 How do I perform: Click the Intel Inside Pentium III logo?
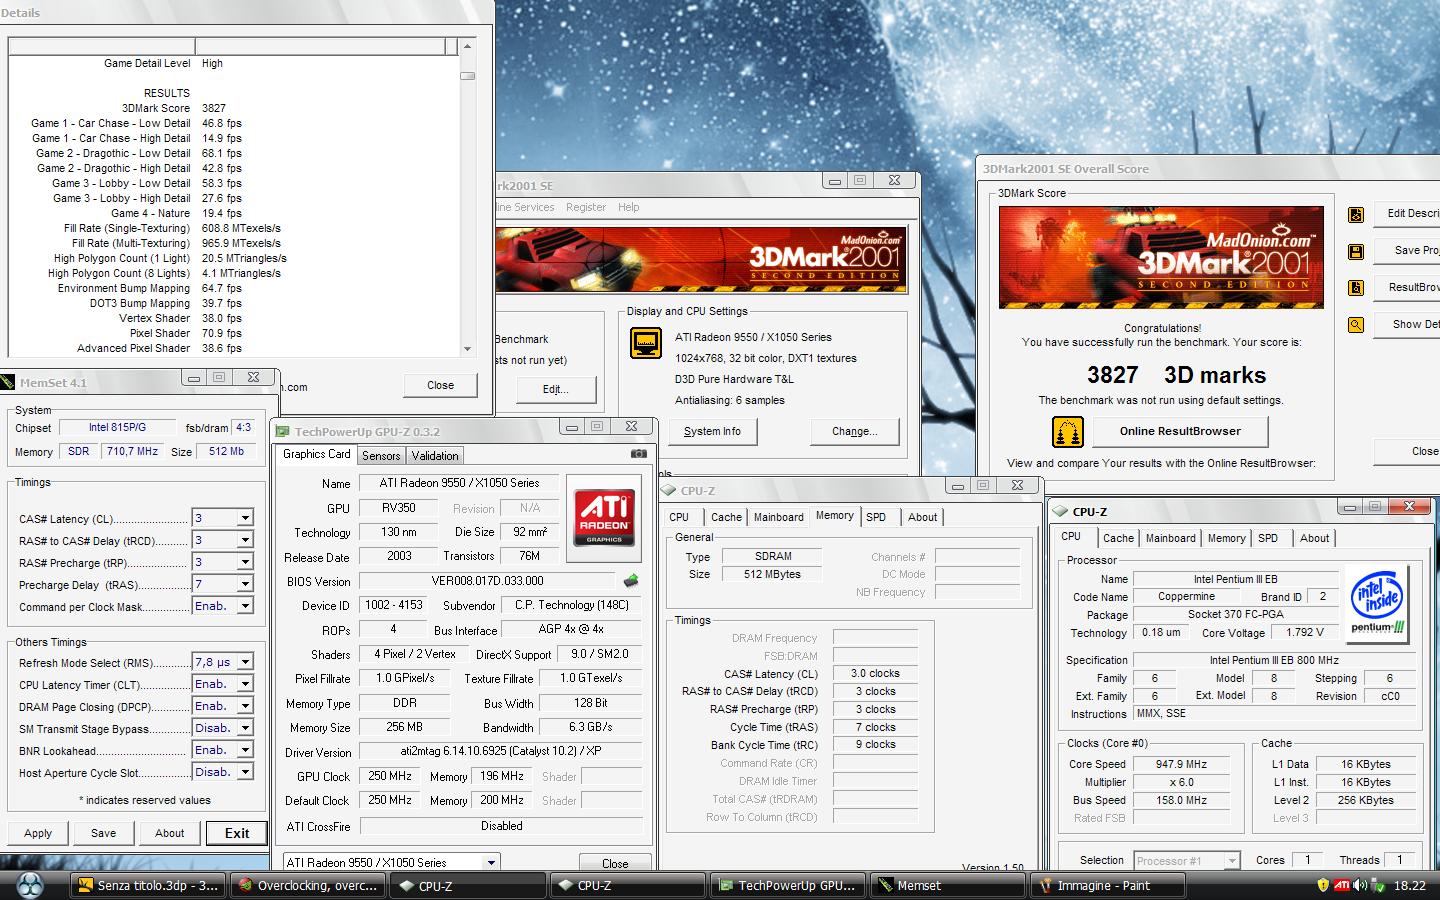pyautogui.click(x=1378, y=602)
